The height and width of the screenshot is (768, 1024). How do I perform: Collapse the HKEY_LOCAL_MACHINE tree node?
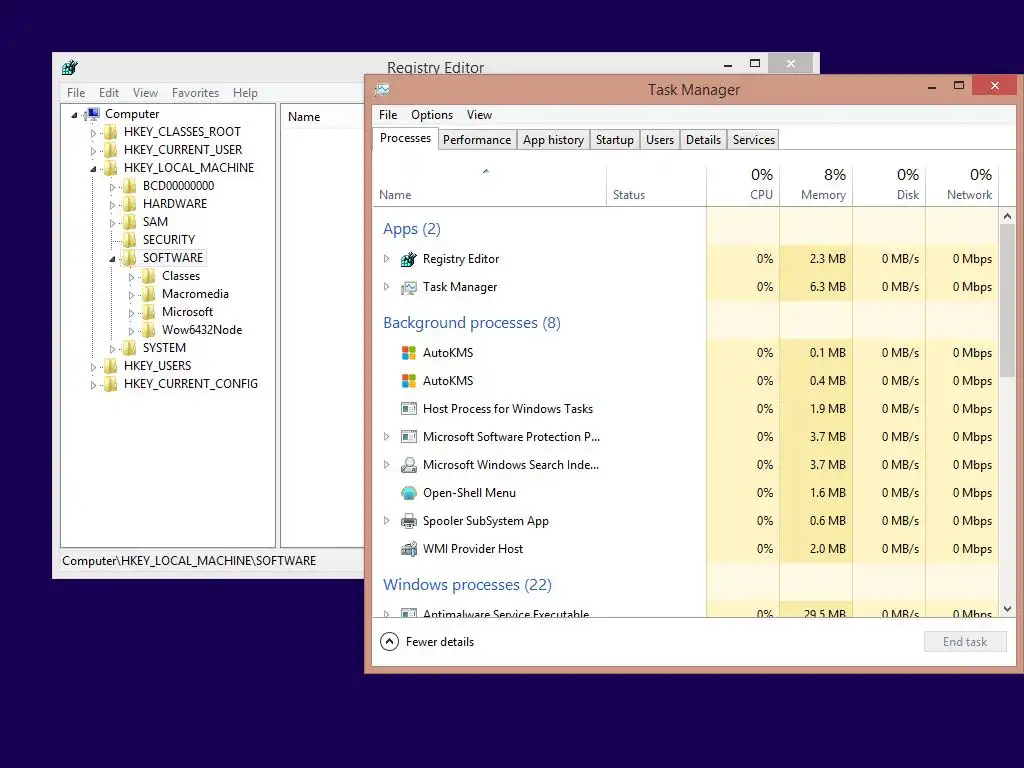click(x=93, y=169)
